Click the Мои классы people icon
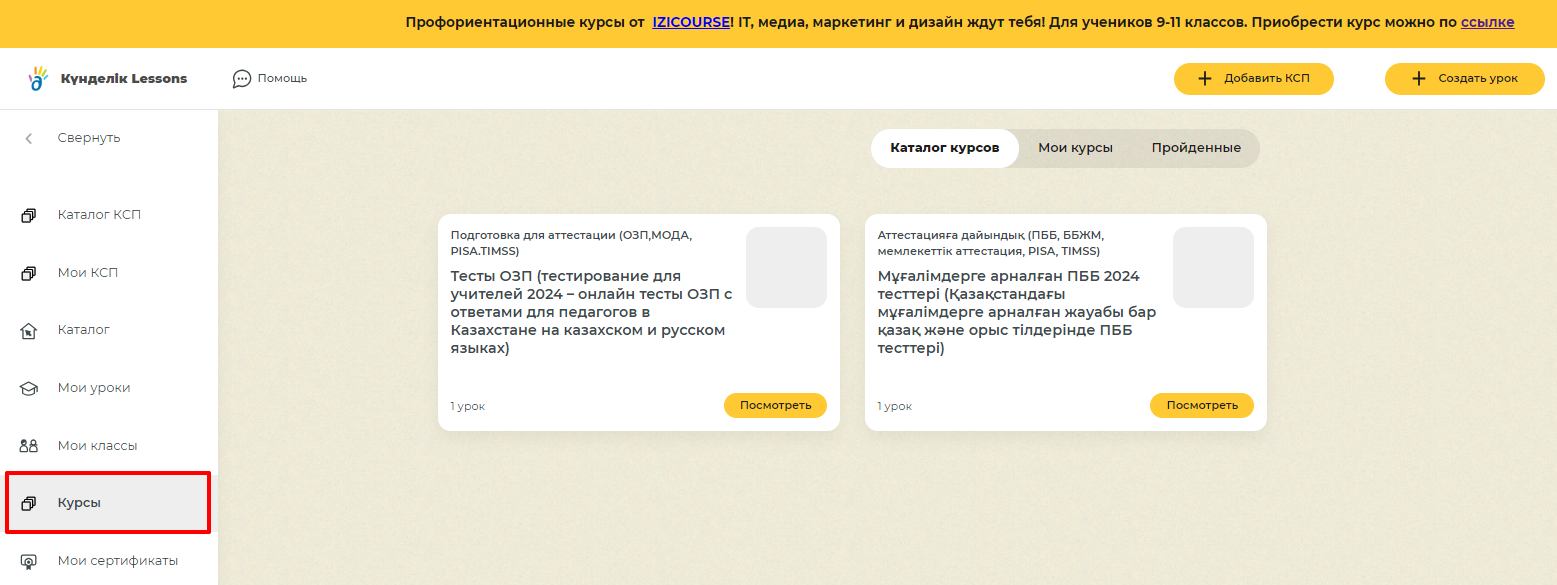This screenshot has width=1557, height=585. tap(29, 446)
